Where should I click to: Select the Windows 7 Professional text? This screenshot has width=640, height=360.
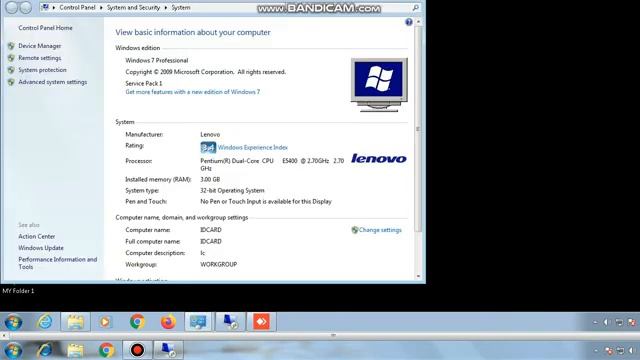tap(157, 60)
